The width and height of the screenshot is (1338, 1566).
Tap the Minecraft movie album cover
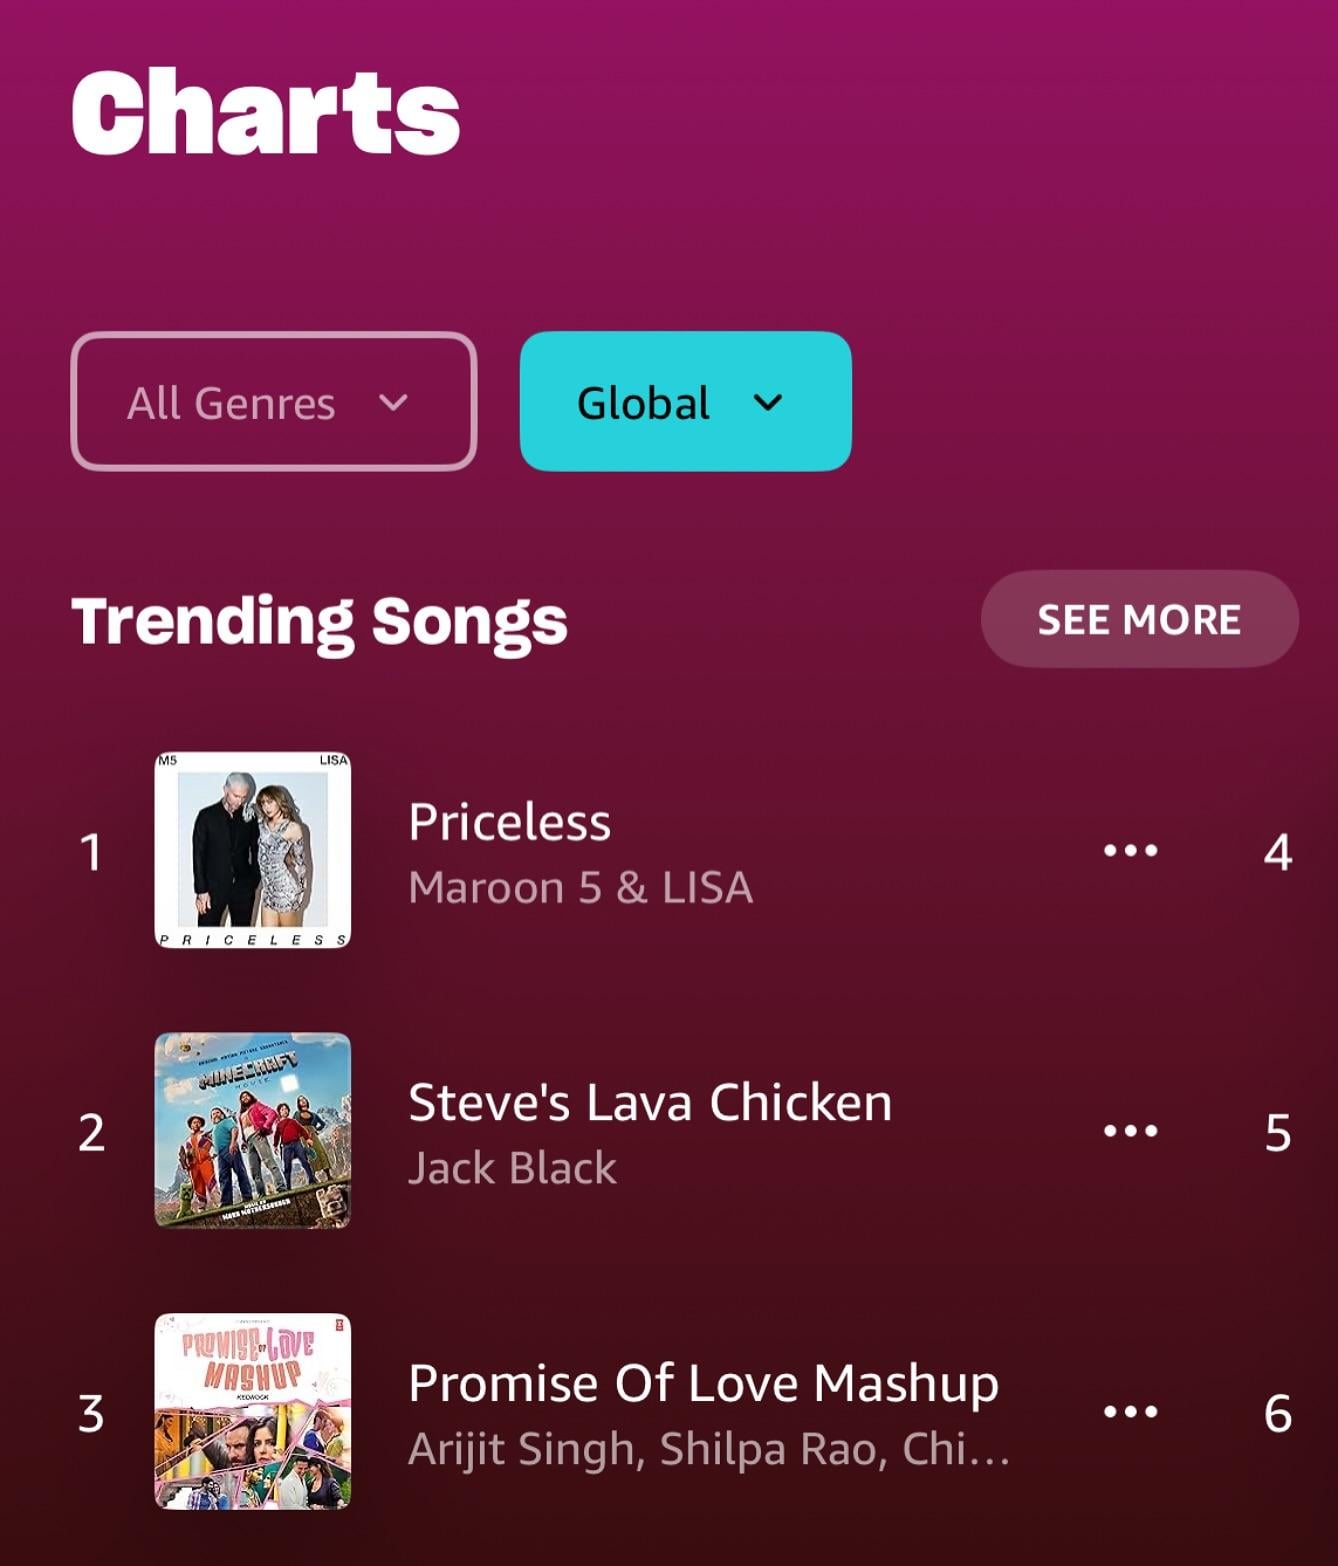point(253,1130)
